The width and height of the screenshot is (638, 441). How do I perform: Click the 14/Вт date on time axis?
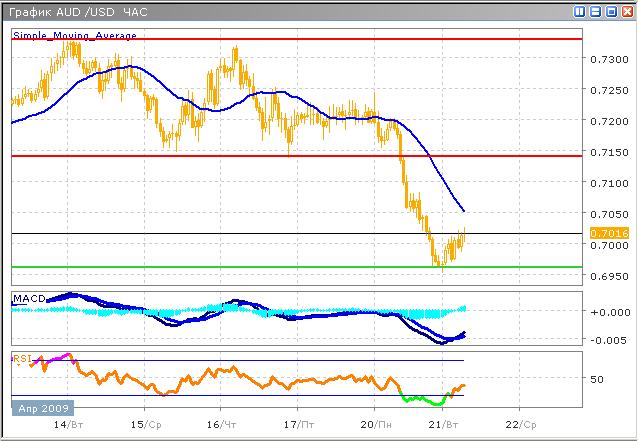click(68, 425)
